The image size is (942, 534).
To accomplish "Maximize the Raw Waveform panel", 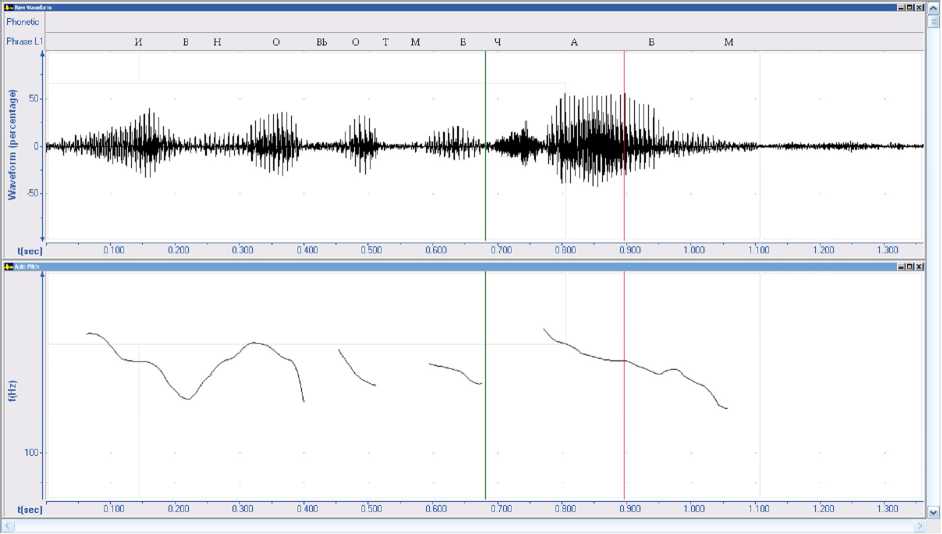I will click(910, 6).
